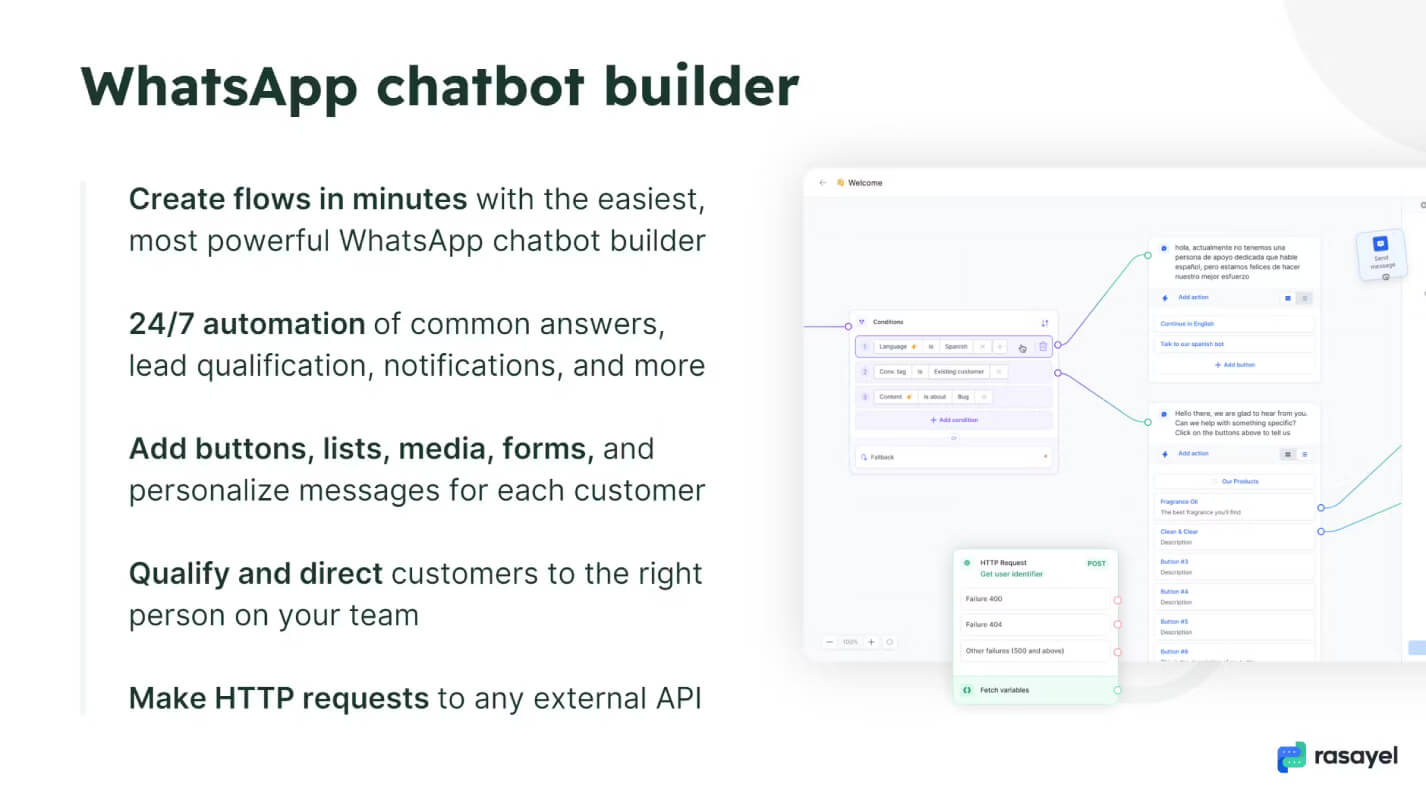1426x800 pixels.
Task: Select buttons view in the Spanish message card
Action: 1288,298
